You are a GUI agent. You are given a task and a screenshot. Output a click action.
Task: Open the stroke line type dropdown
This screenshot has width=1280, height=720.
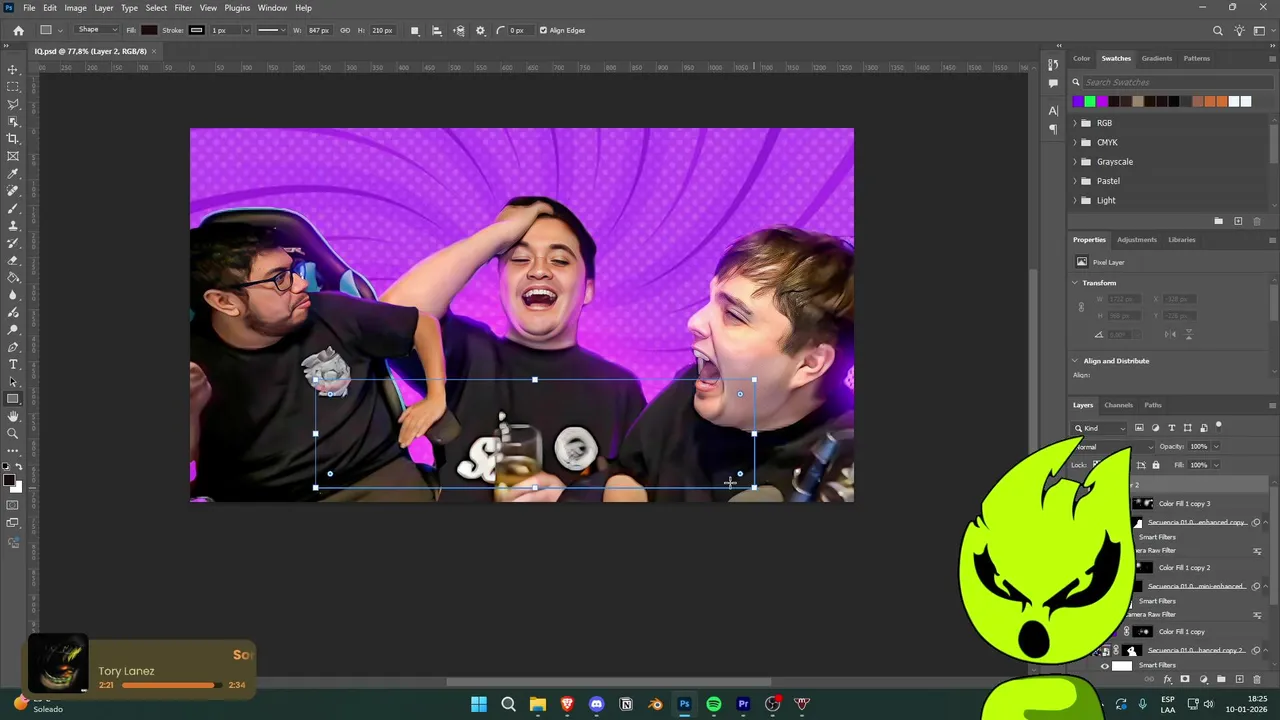271,30
